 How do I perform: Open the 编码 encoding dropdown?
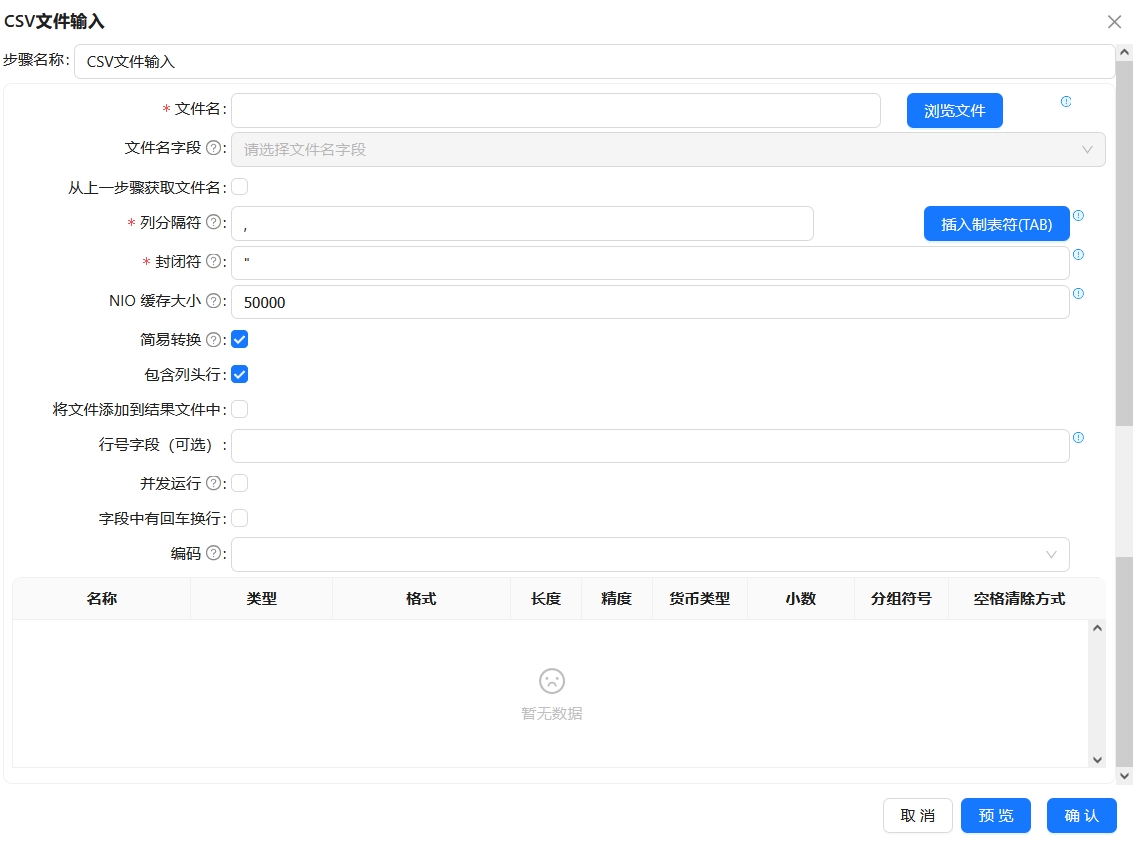point(650,554)
